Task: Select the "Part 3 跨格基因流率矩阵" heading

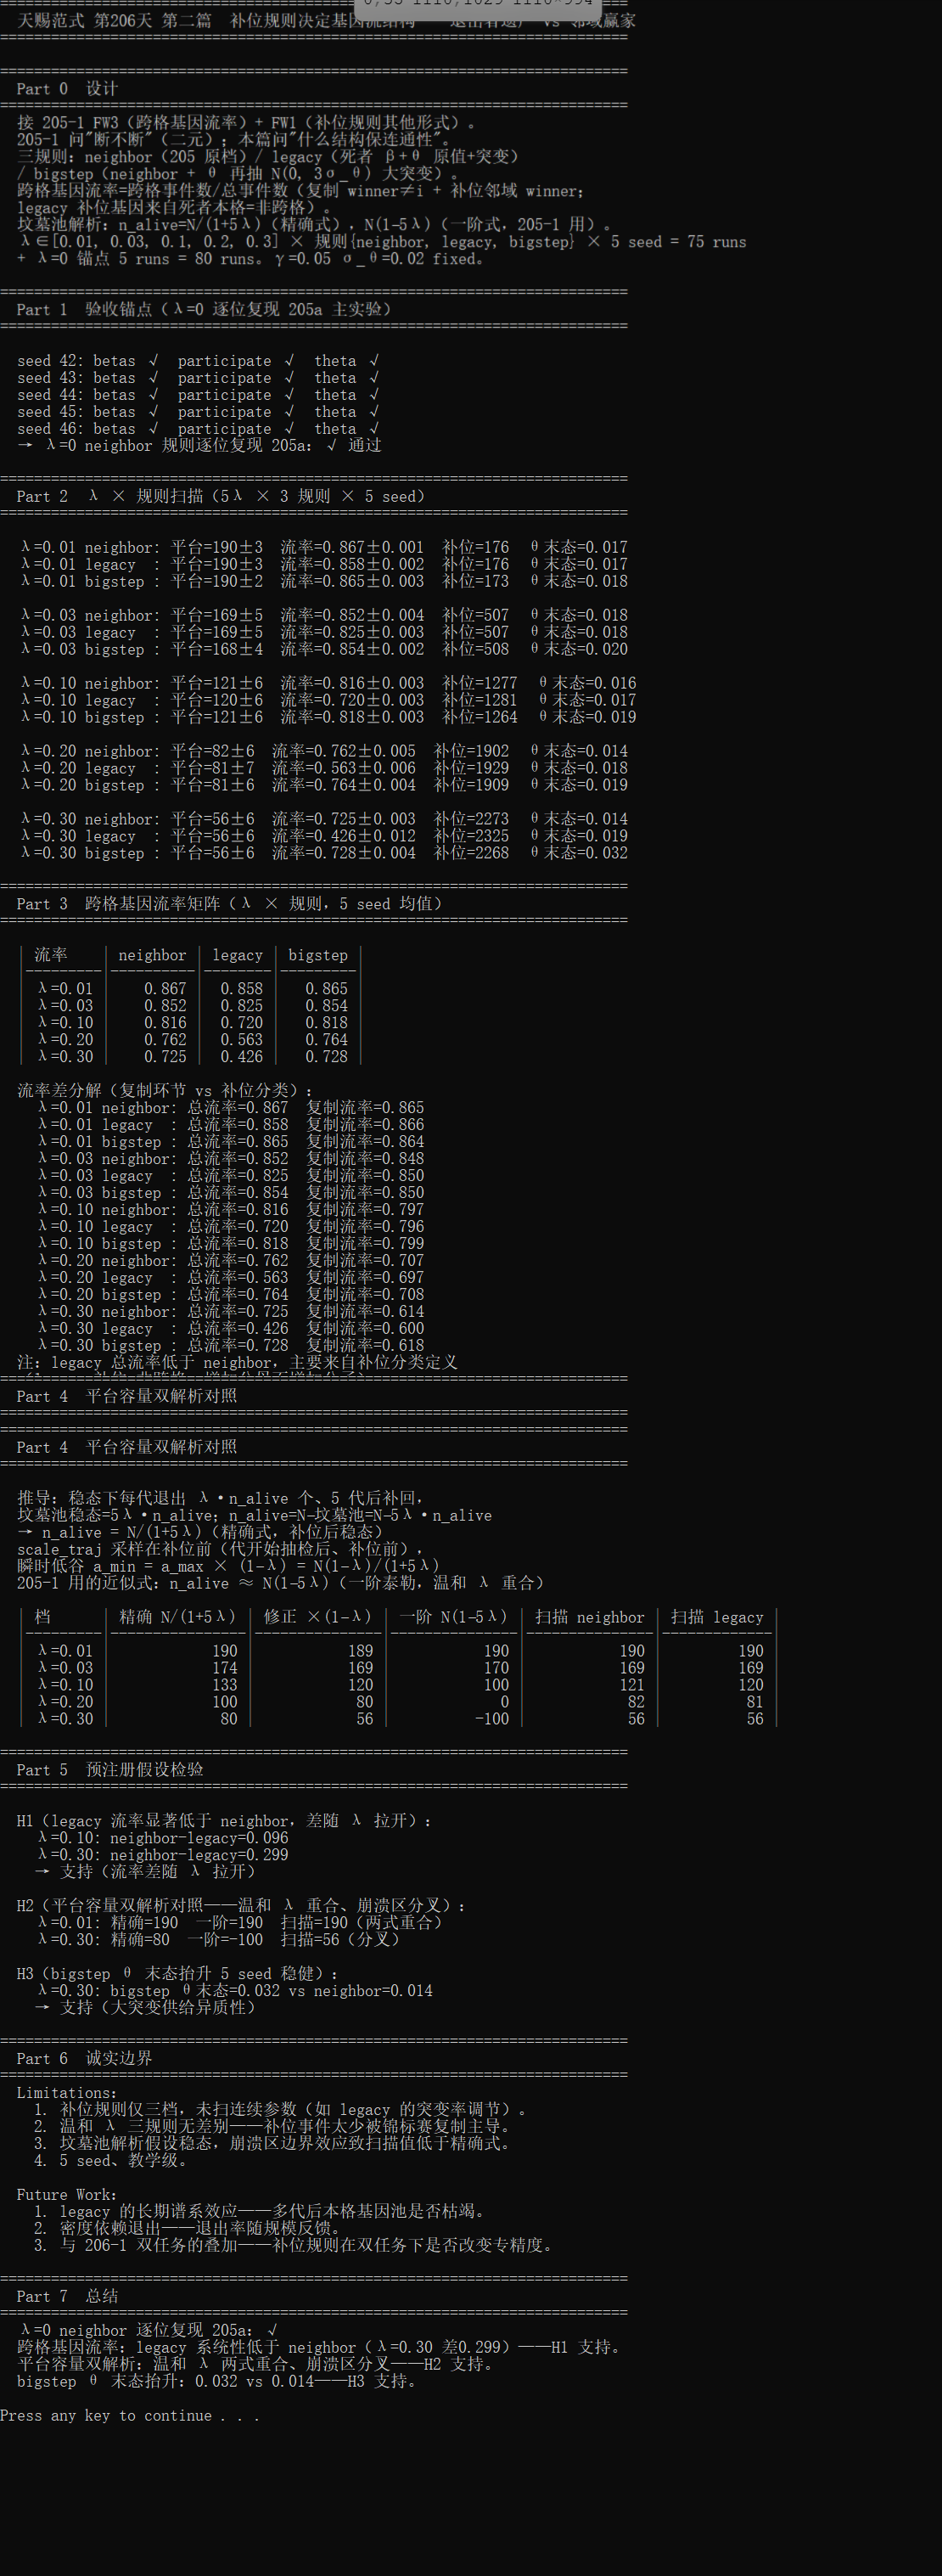Action: tap(229, 904)
